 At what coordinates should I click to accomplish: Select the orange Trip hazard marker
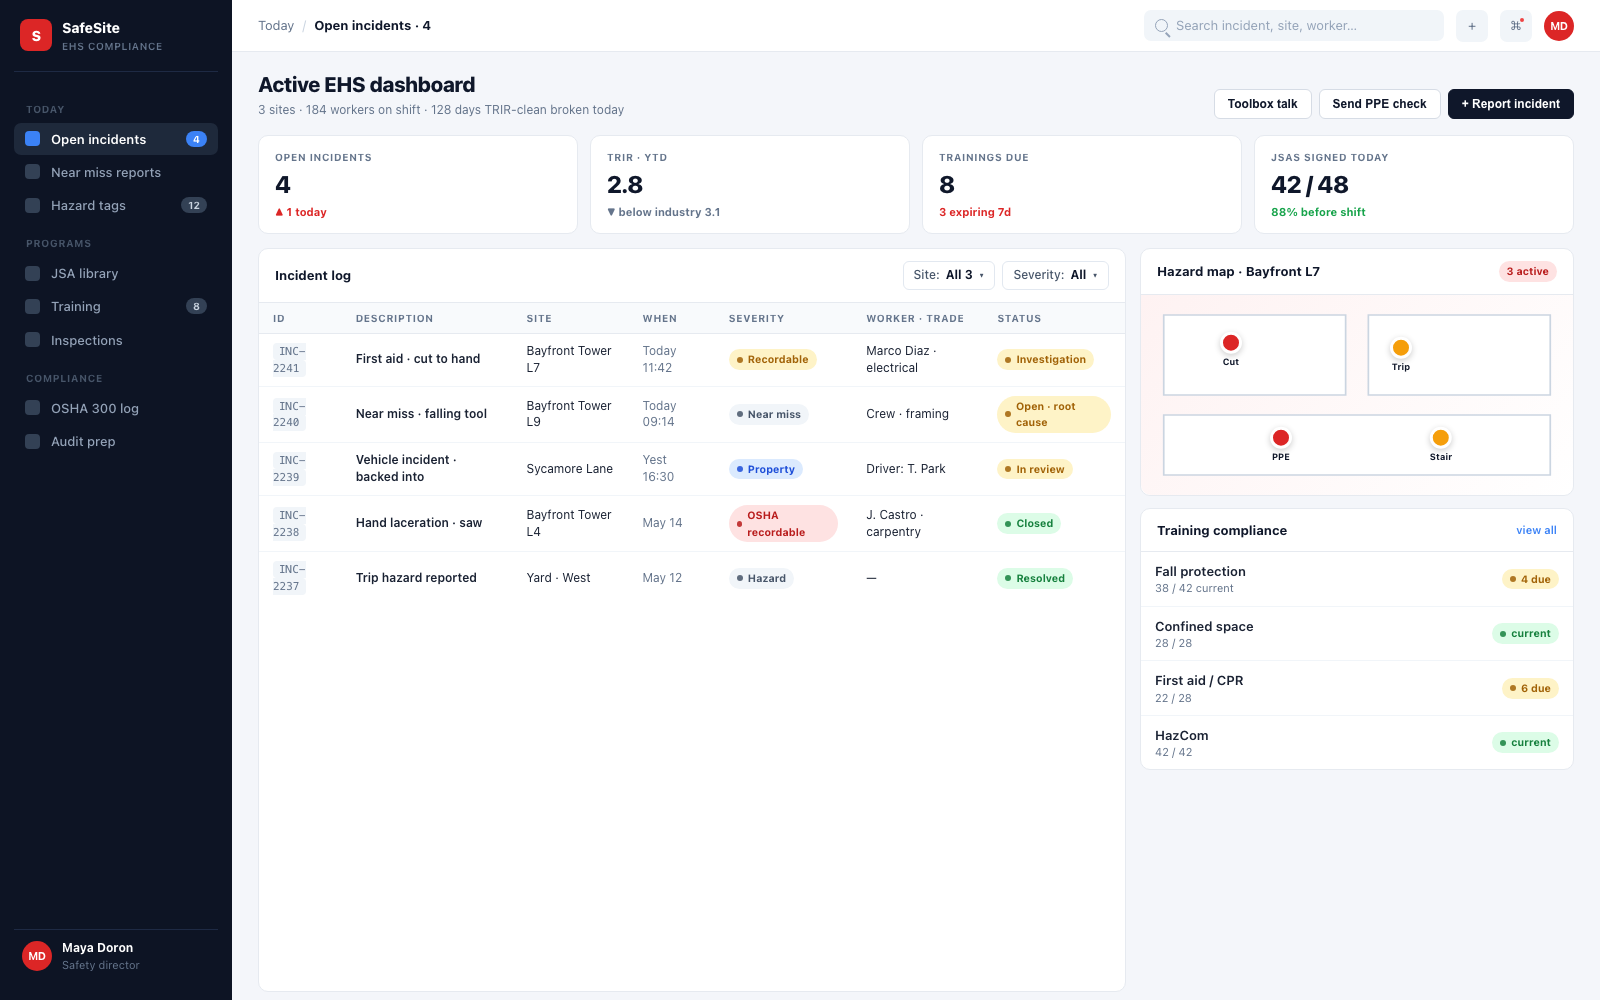[x=1401, y=348]
